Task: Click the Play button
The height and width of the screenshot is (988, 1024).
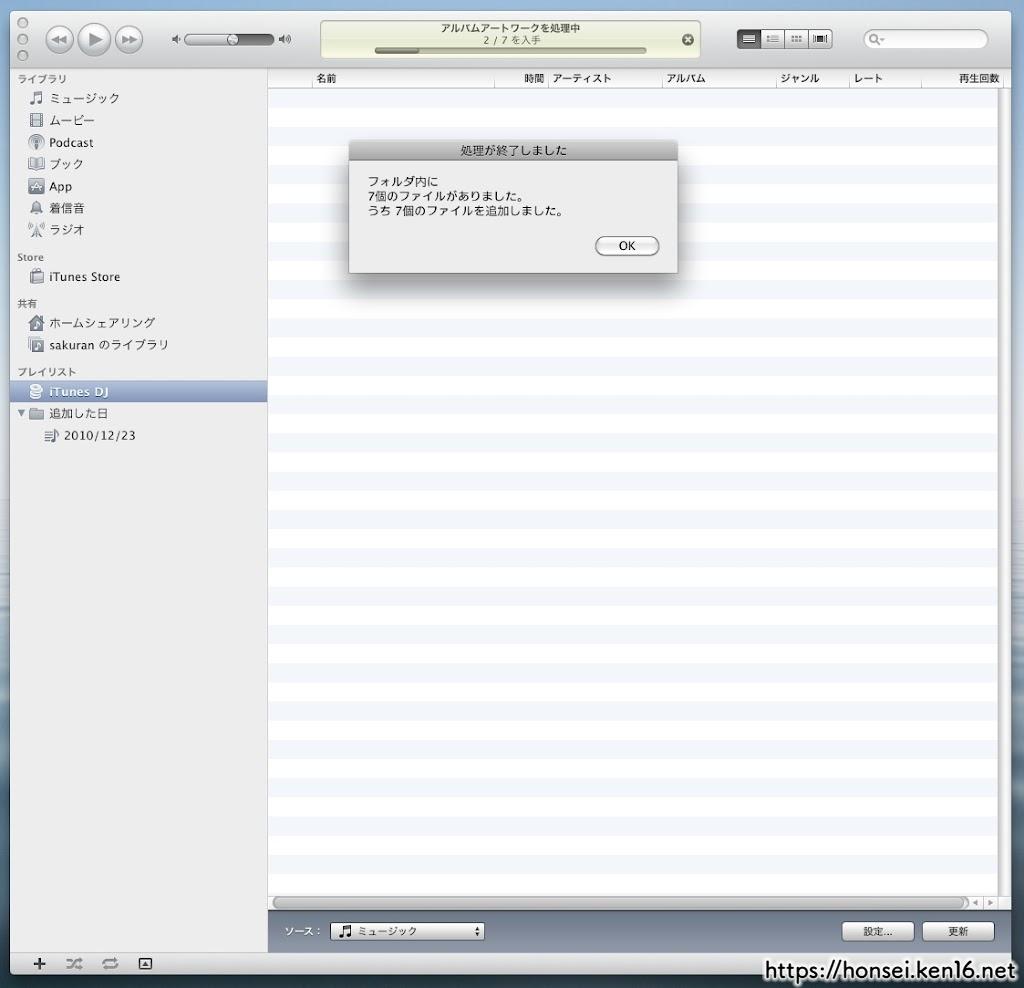Action: (94, 39)
